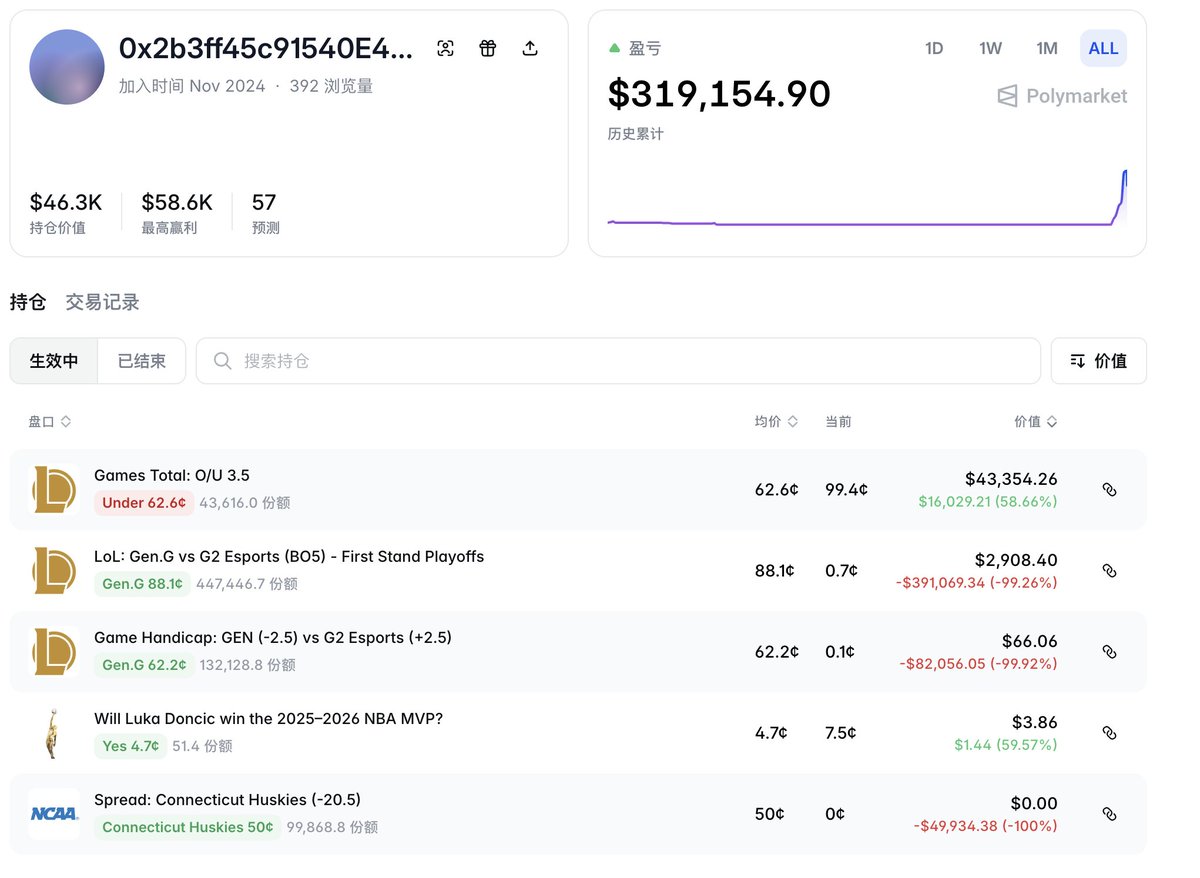Sort by 盘口 column header
Viewport: 1200px width, 878px height.
coord(50,422)
